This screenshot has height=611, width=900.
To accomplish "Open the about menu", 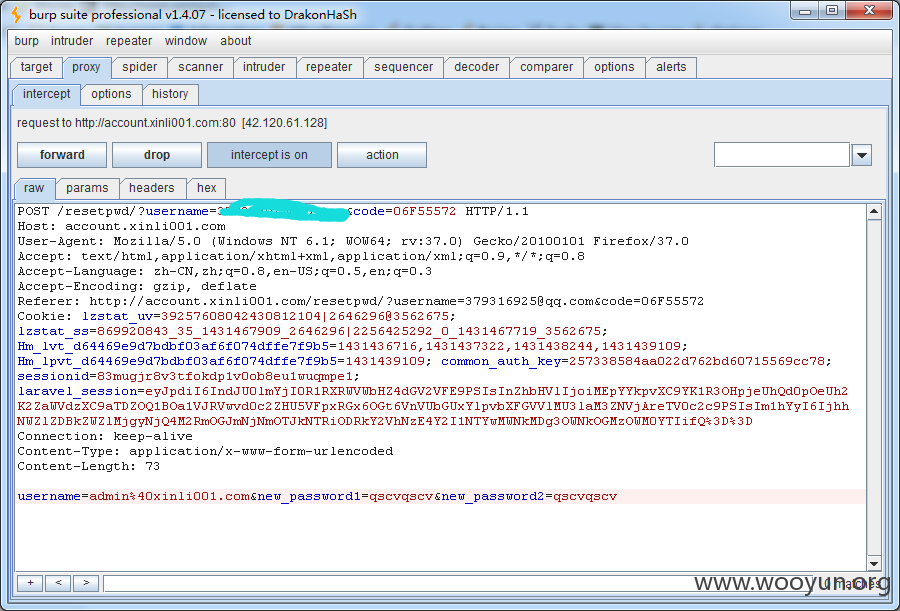I will [235, 41].
